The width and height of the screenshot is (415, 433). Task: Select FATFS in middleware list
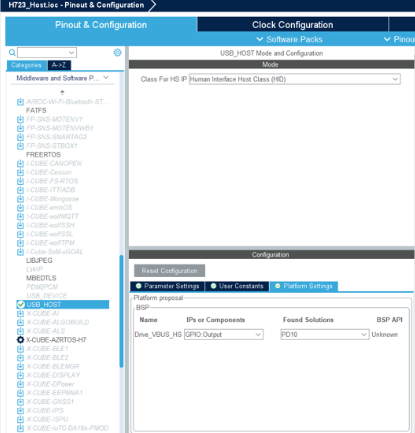click(36, 110)
